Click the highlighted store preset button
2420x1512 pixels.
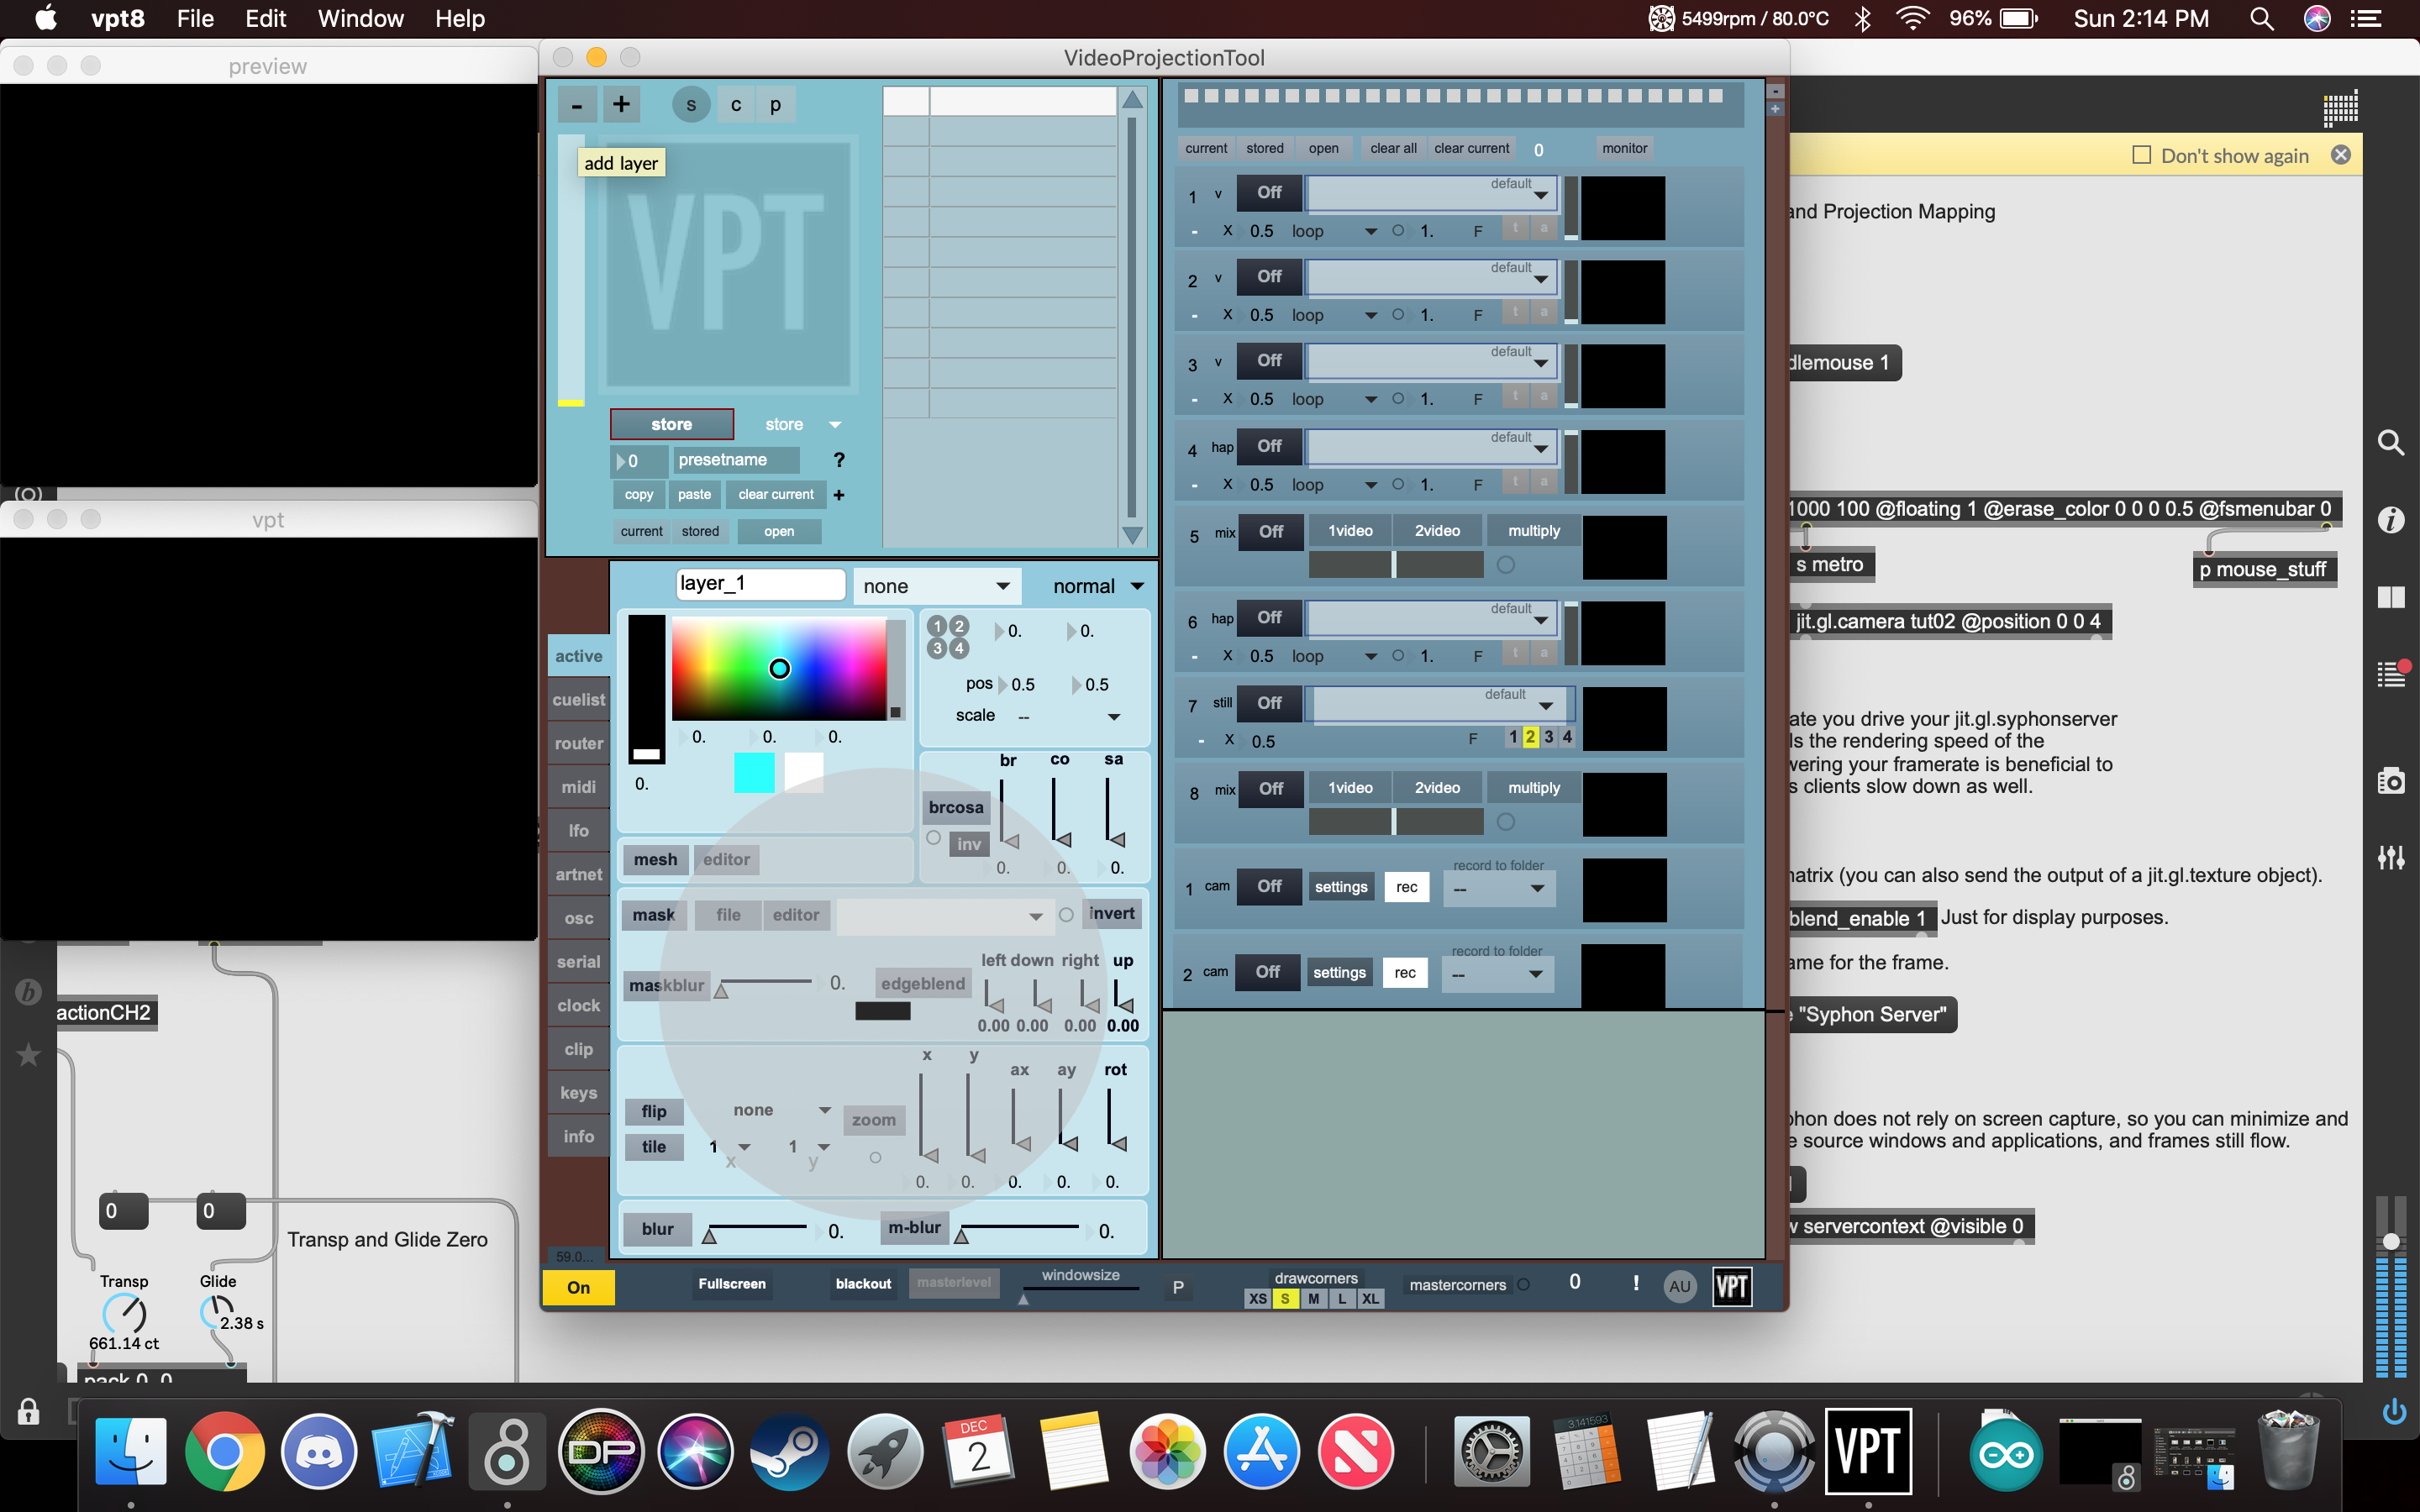(672, 424)
